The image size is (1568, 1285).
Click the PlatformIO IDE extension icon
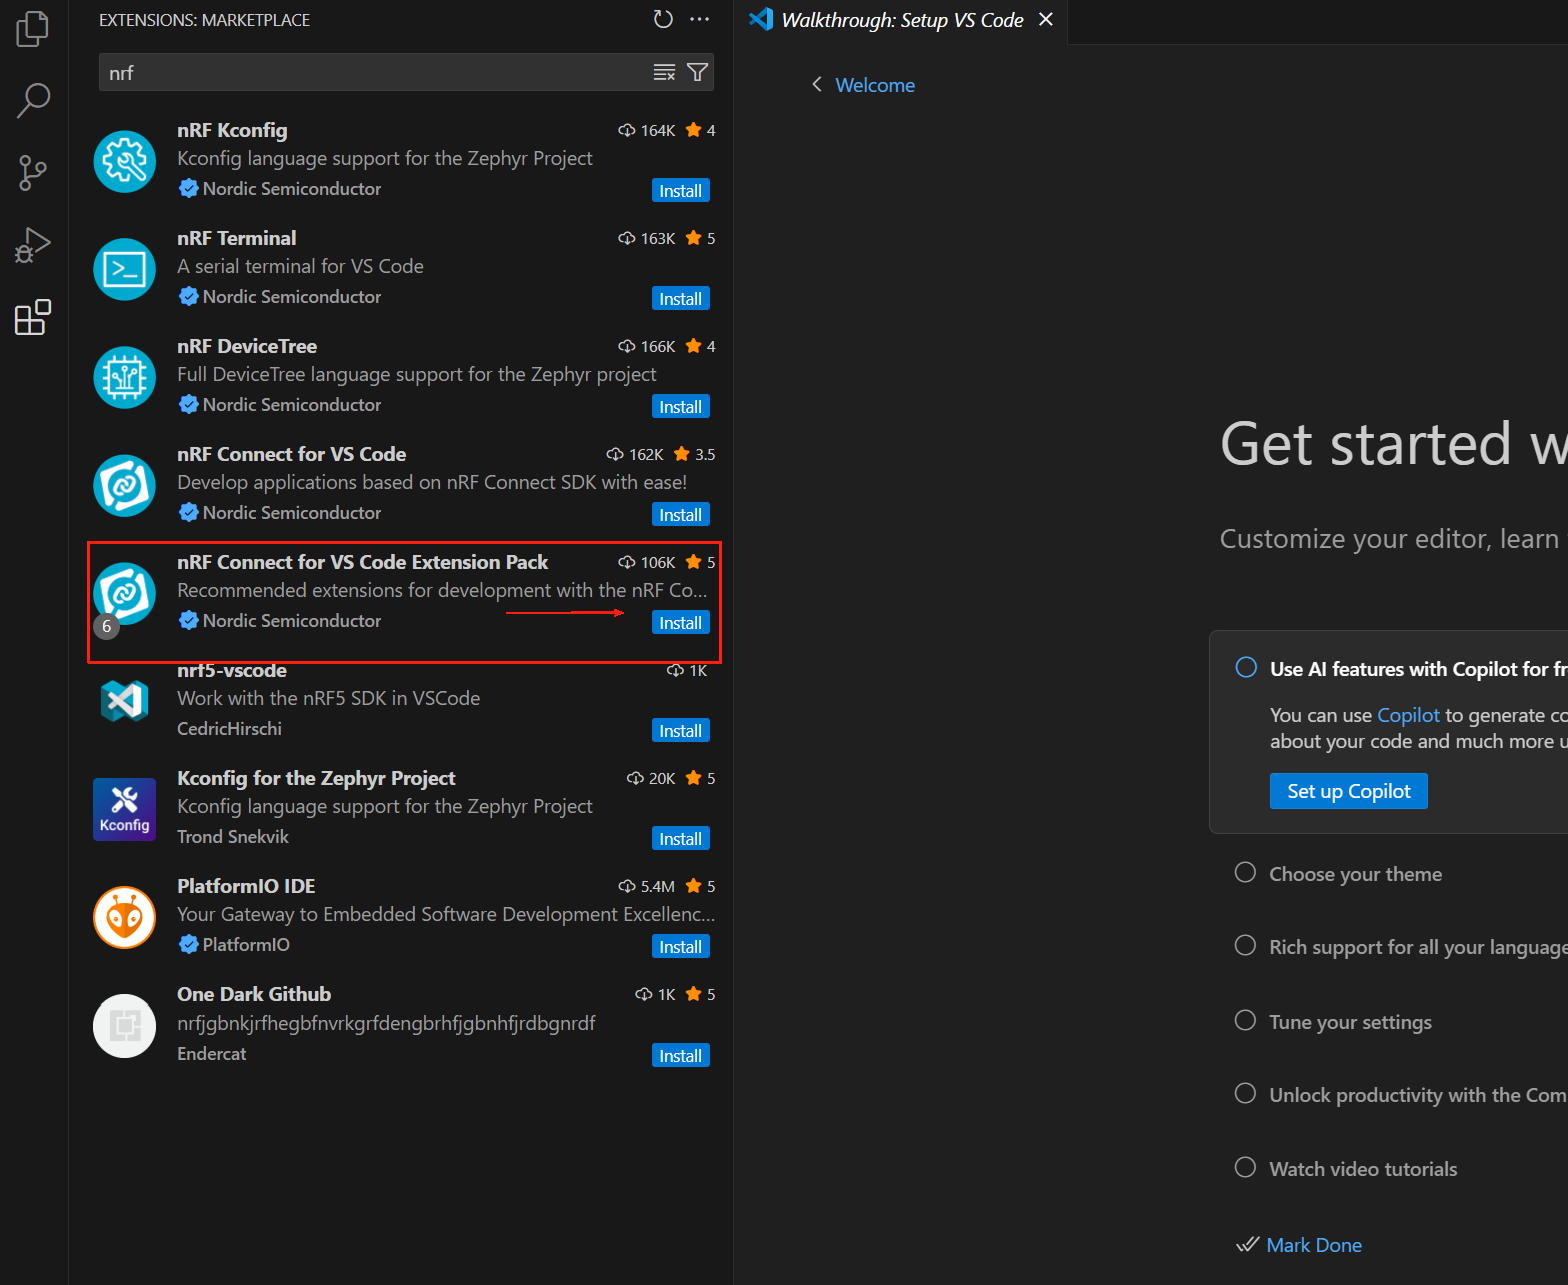(x=125, y=917)
